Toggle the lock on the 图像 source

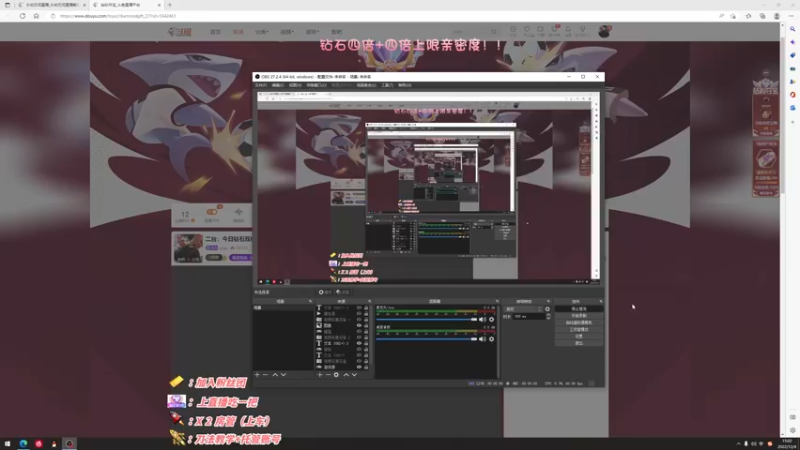[x=366, y=326]
